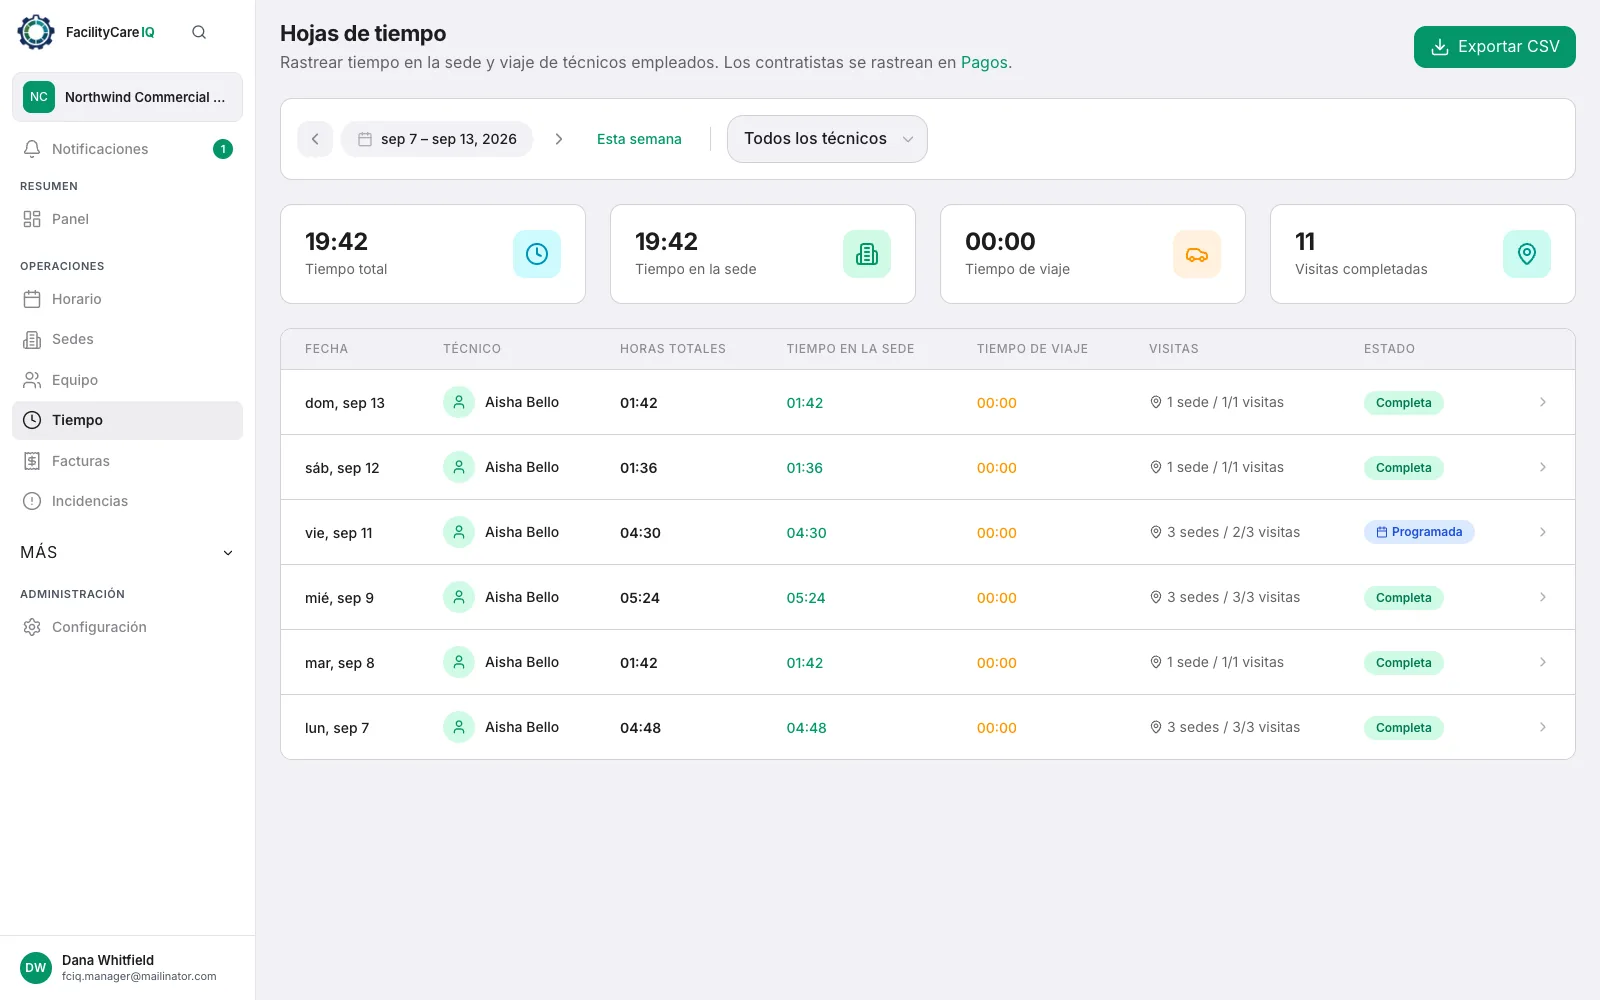Click the NC organization badge

(x=39, y=97)
